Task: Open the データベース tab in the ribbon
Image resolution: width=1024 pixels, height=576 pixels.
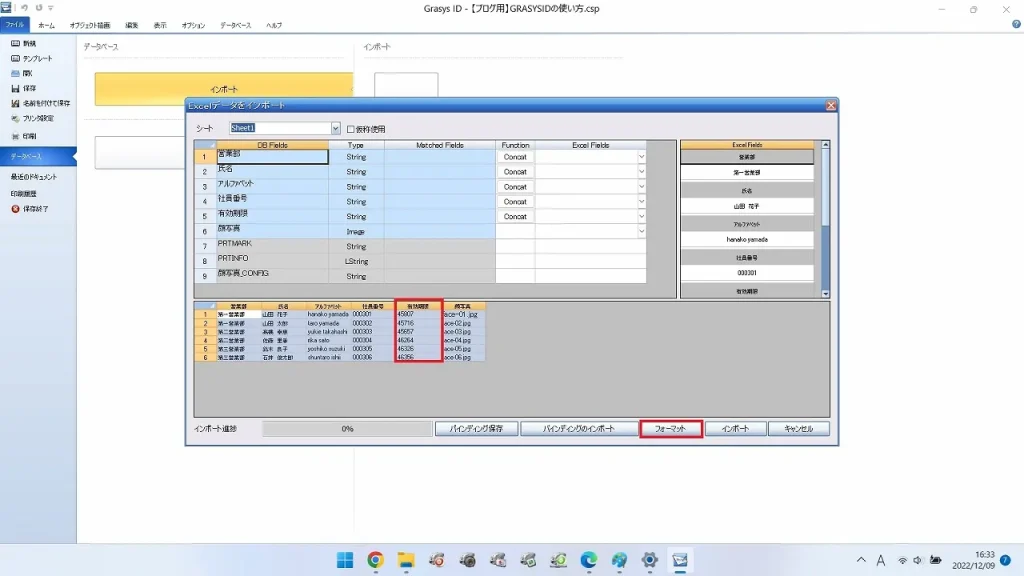Action: (236, 25)
